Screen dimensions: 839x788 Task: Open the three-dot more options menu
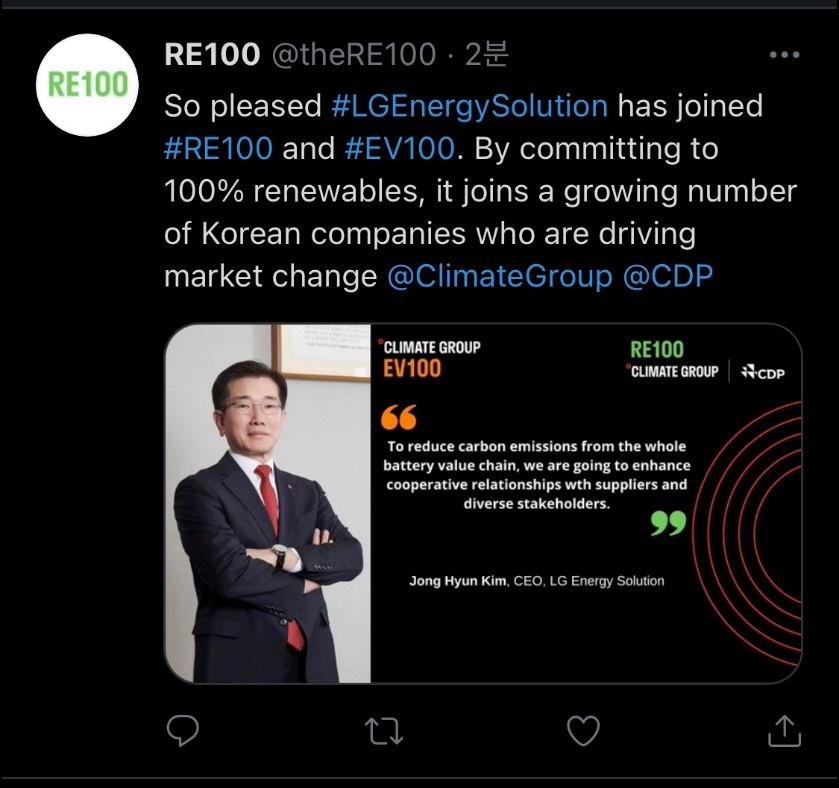783,55
